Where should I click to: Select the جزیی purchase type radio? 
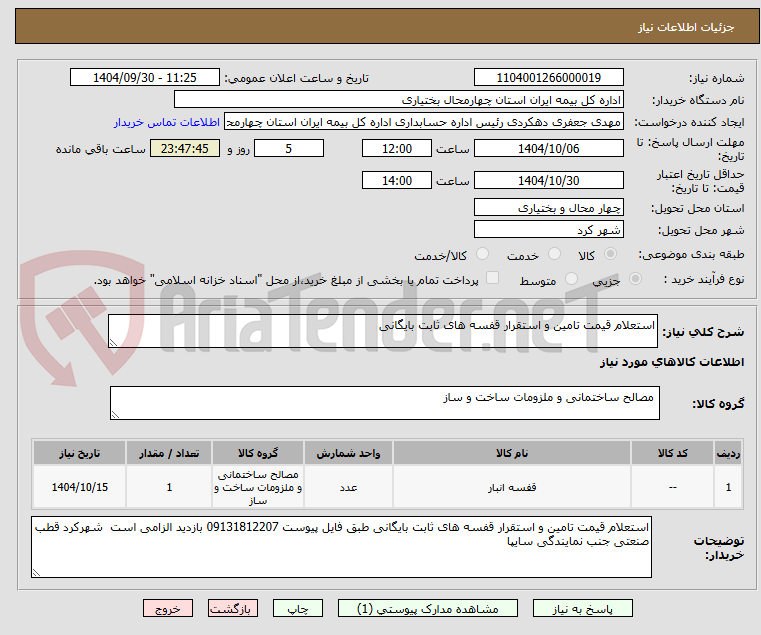click(635, 279)
